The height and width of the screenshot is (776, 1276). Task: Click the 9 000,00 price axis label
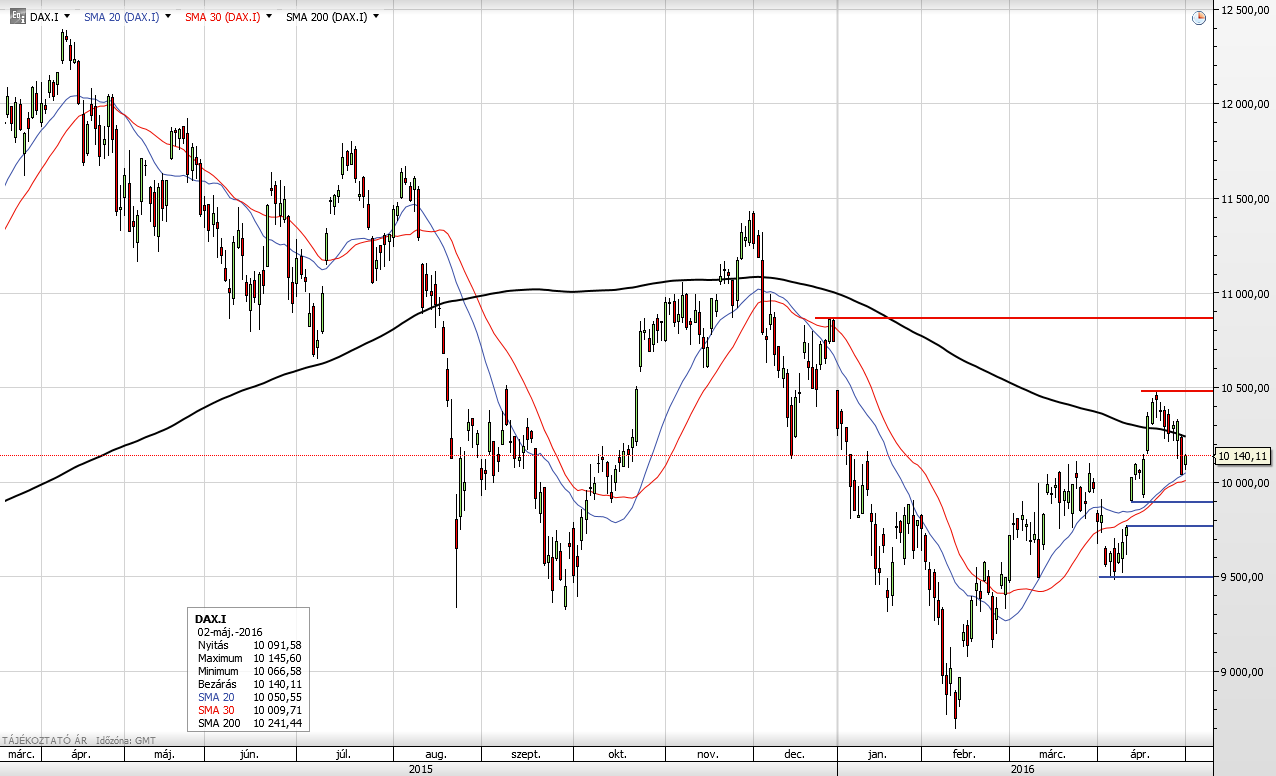coord(1244,673)
